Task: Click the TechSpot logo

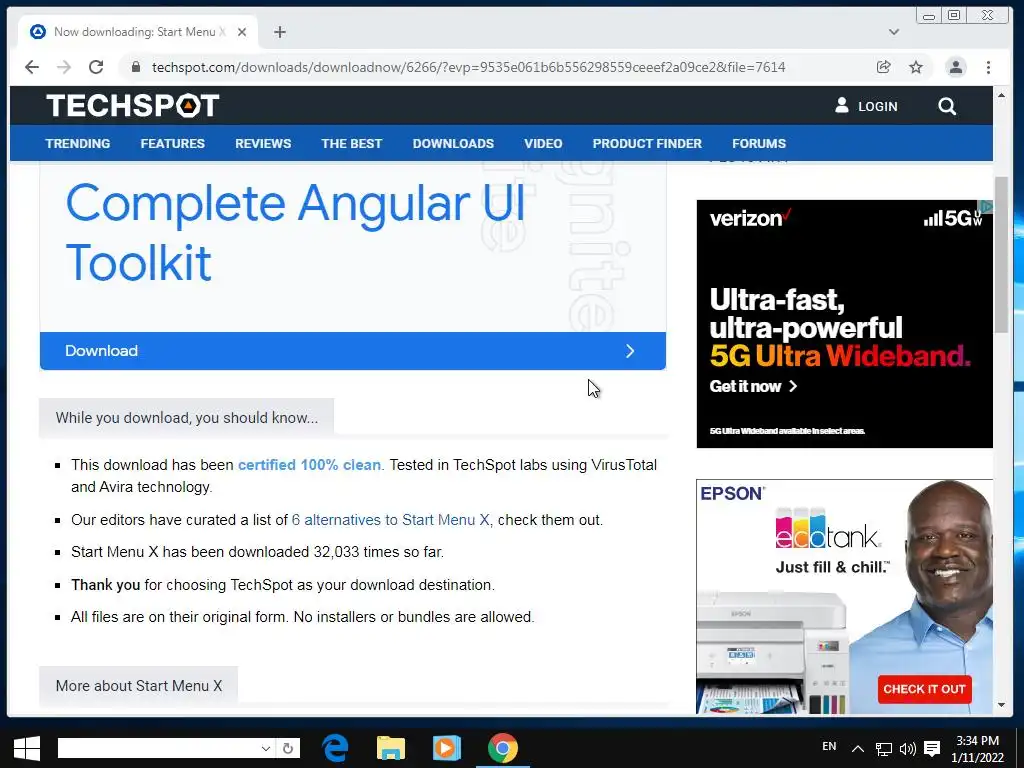Action: pos(133,106)
